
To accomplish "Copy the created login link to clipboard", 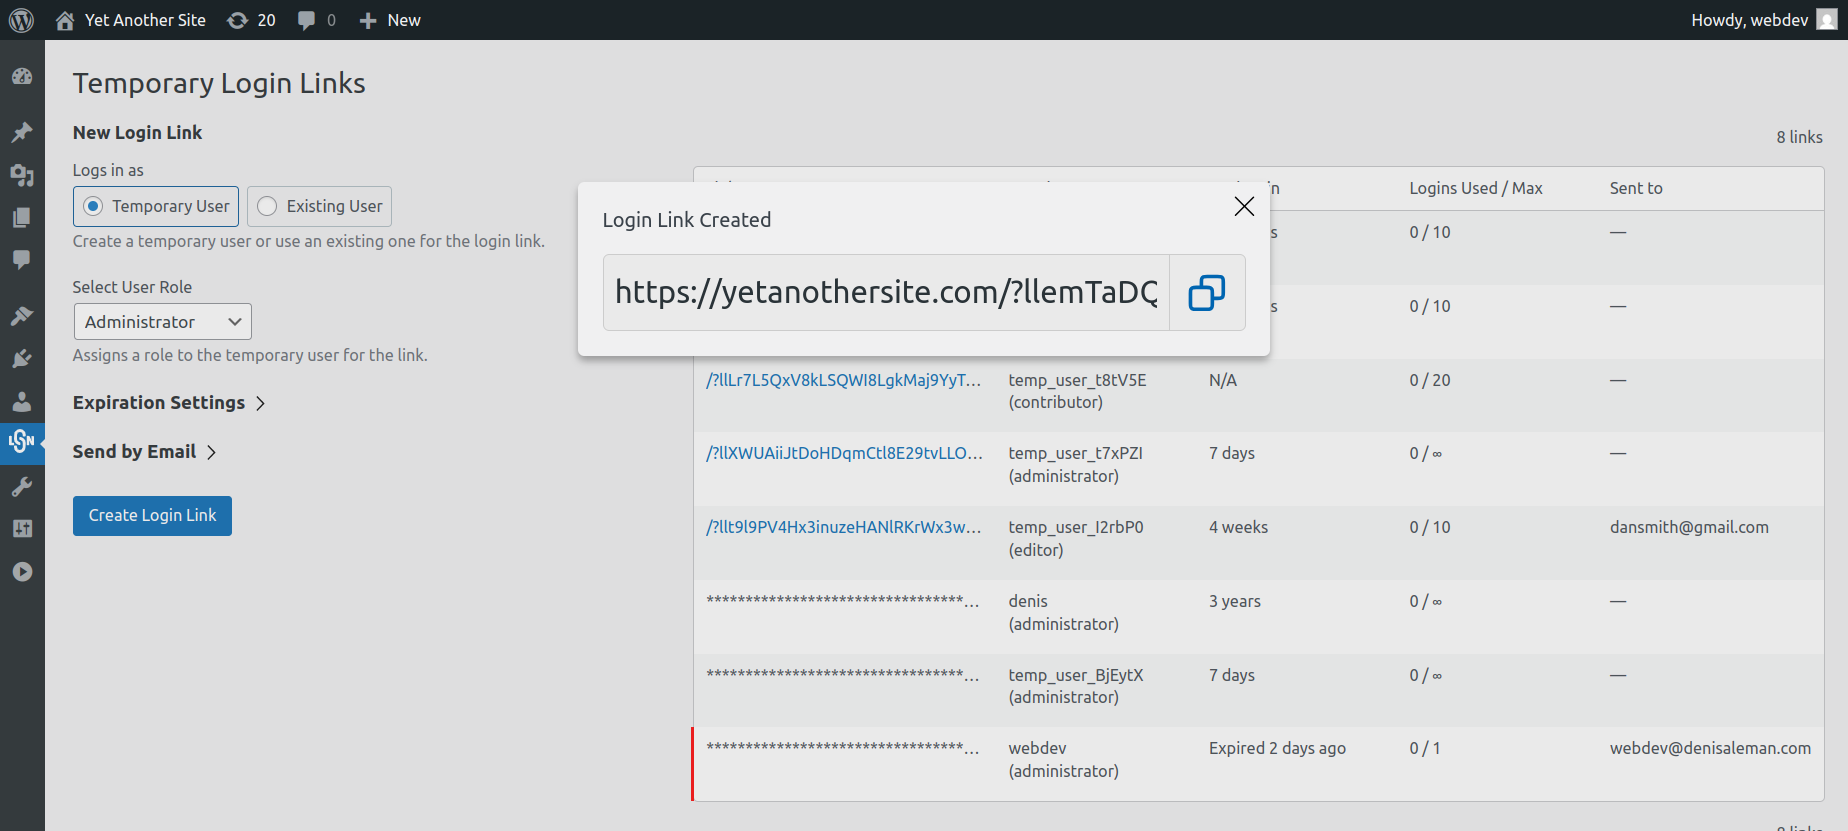I will click(x=1207, y=293).
